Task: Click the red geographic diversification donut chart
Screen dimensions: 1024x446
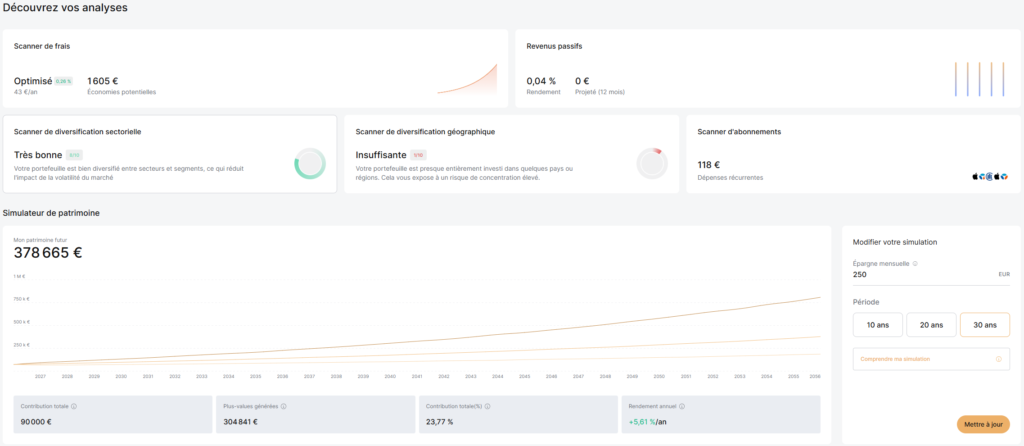Action: 651,164
